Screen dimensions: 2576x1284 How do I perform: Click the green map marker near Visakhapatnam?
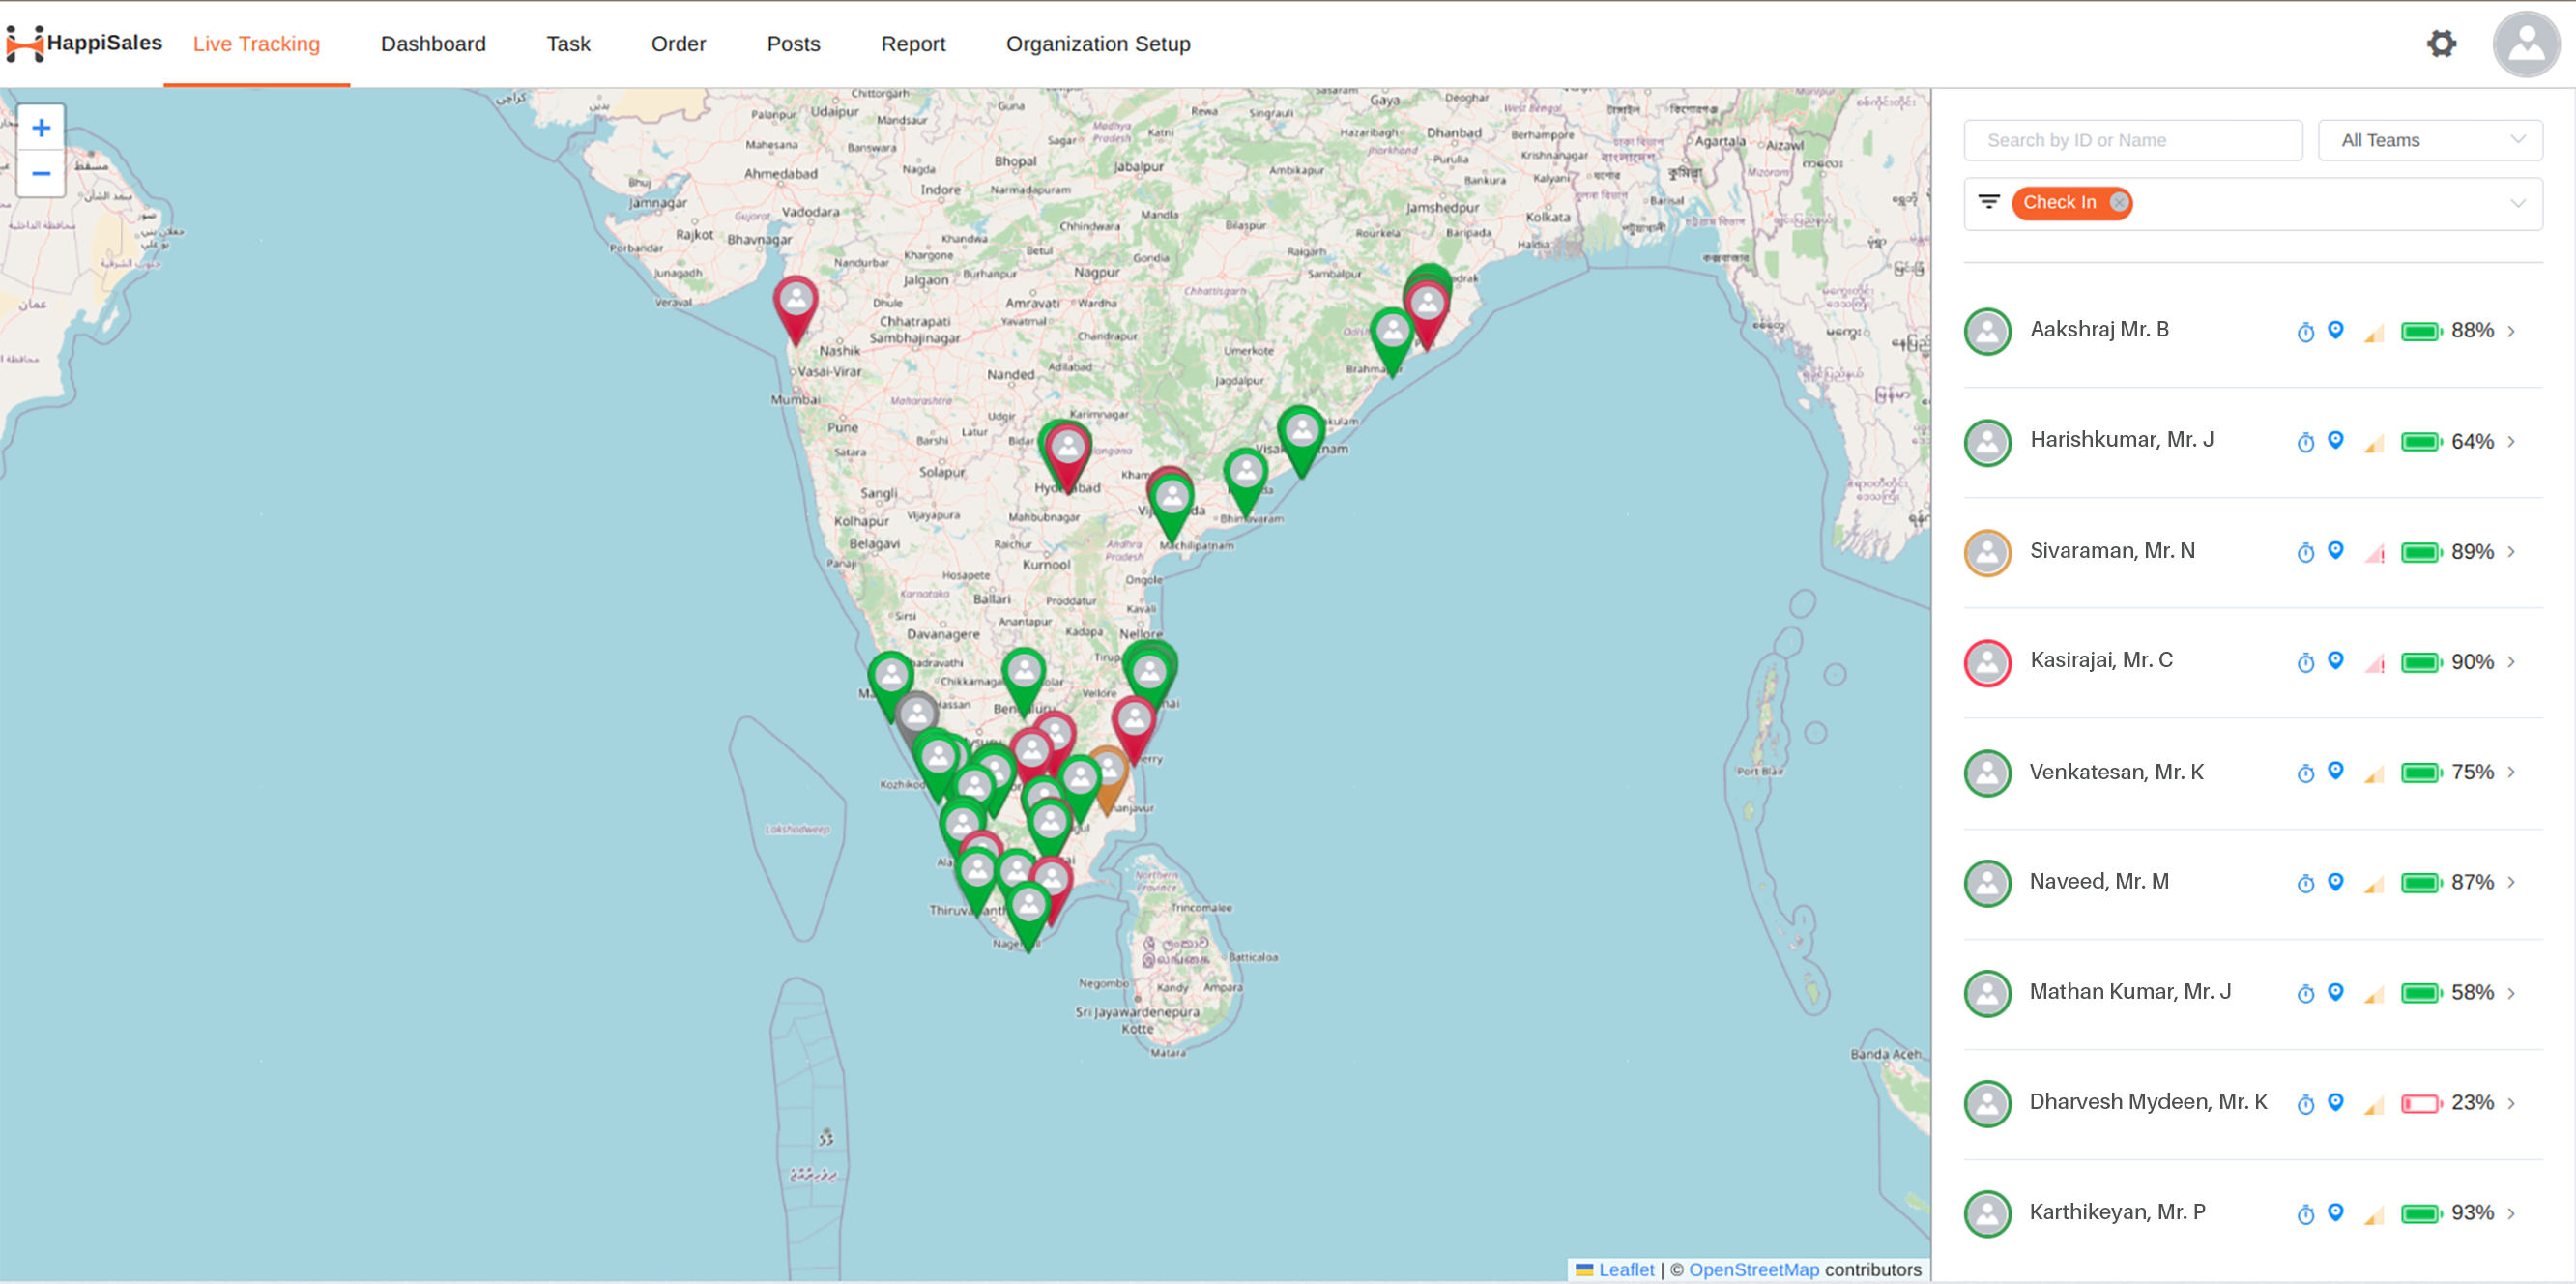[x=1301, y=440]
